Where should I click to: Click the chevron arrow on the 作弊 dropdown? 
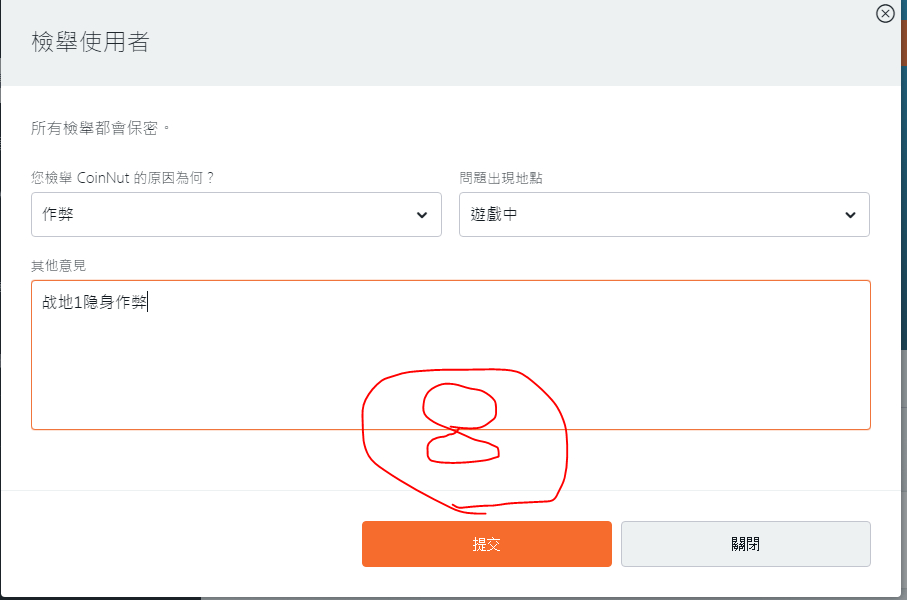click(422, 215)
